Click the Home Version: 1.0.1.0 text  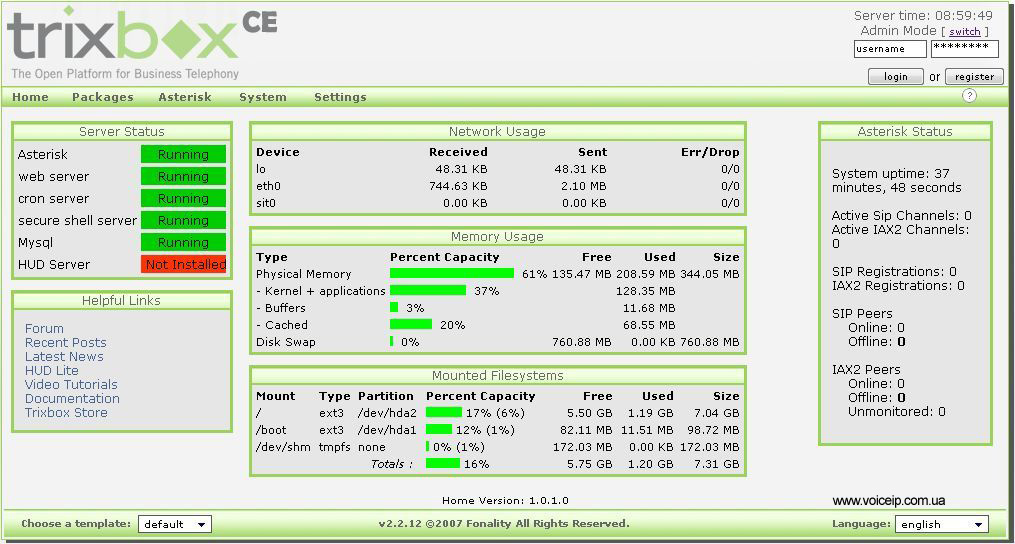point(506,500)
